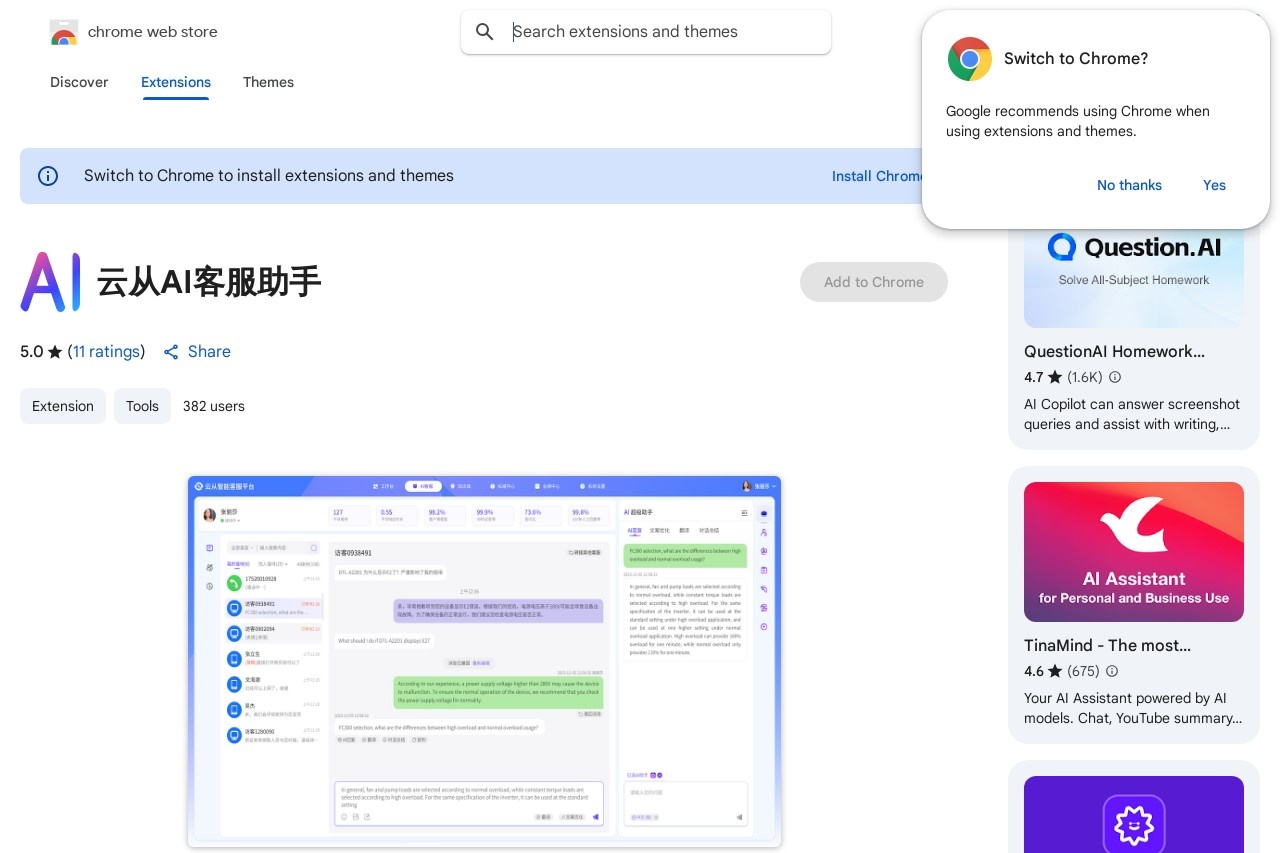Open the TinaMind - The most... title
1280x853 pixels.
click(x=1107, y=645)
